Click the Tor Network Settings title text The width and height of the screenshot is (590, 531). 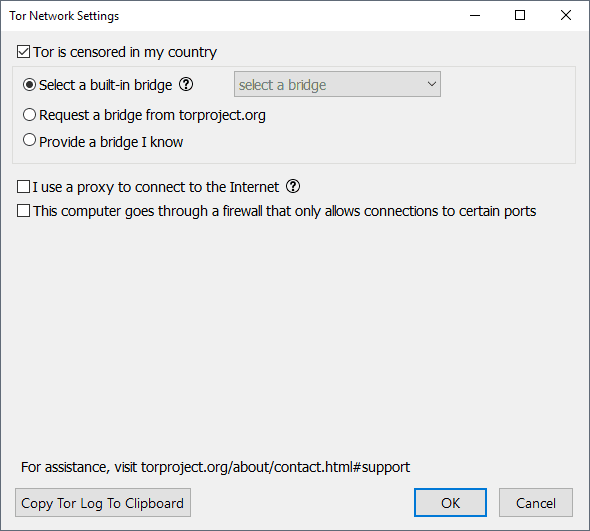click(x=64, y=16)
